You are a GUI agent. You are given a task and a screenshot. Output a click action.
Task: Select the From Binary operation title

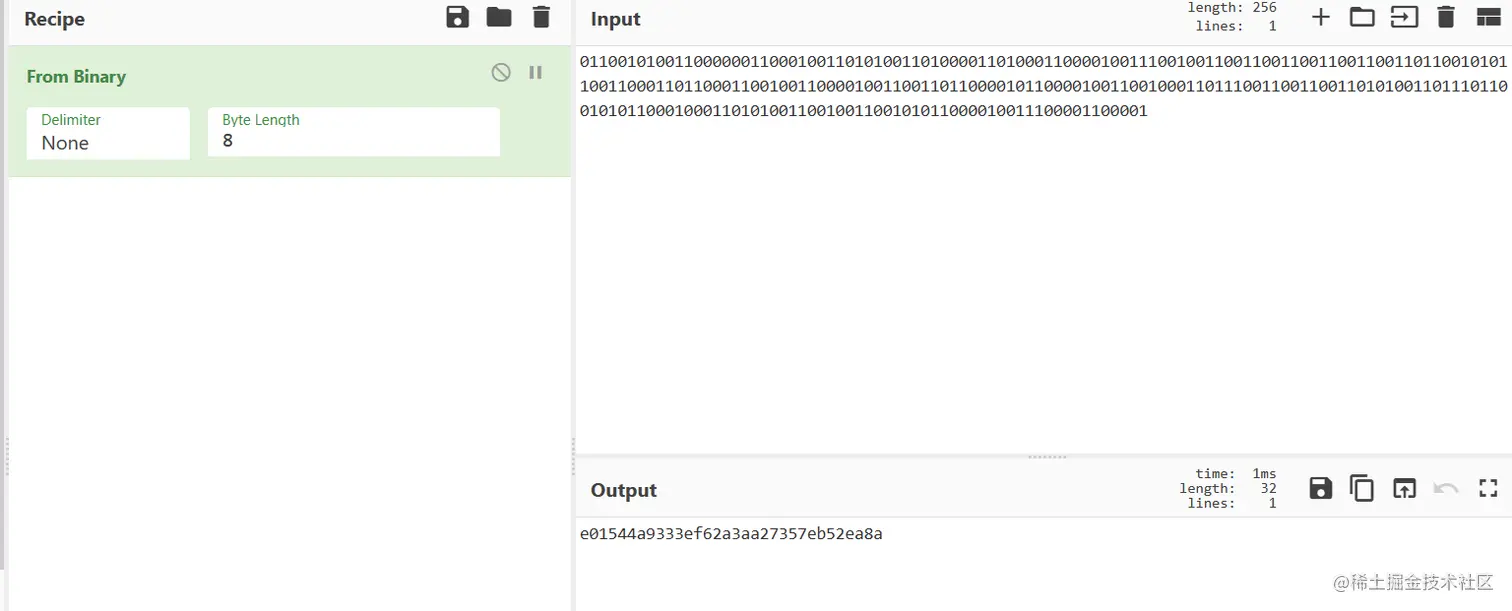(x=76, y=77)
